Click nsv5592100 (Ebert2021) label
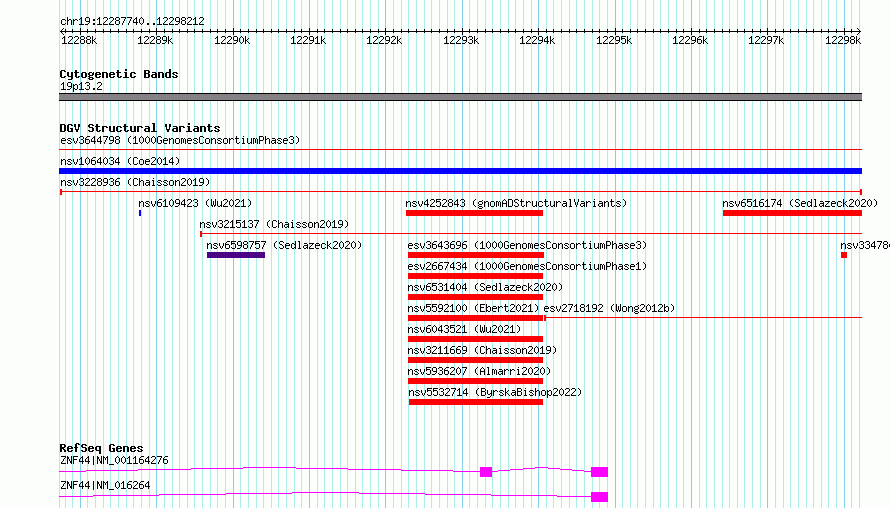 click(473, 308)
